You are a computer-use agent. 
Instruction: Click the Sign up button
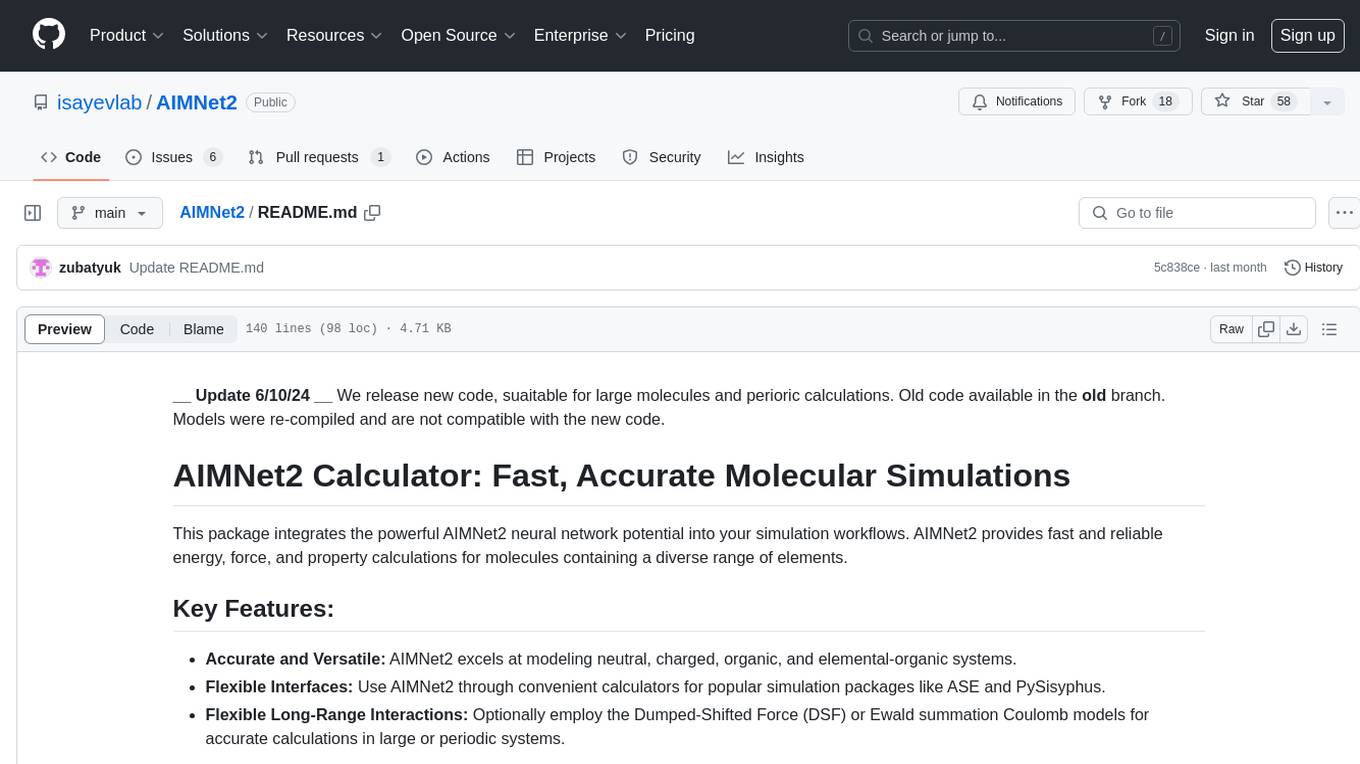click(1307, 35)
